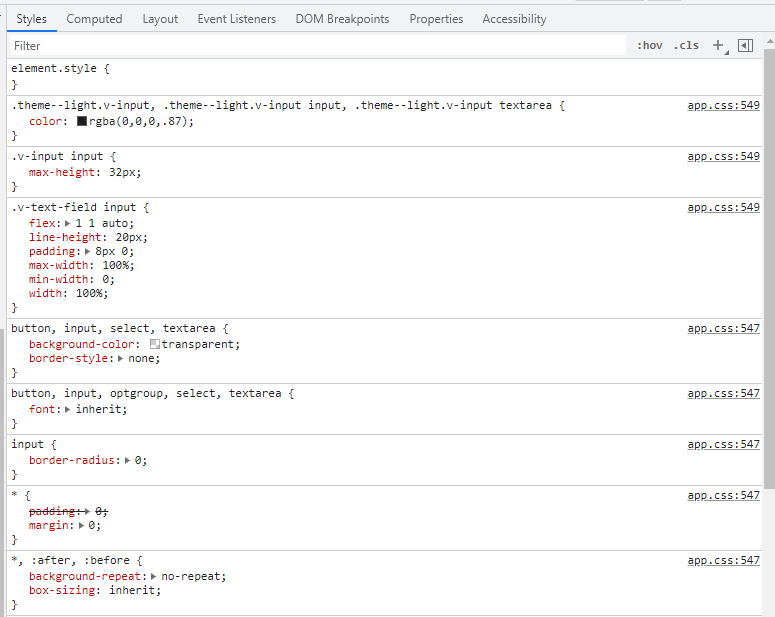775x617 pixels.
Task: Switch to the Computed tab
Action: 94,19
